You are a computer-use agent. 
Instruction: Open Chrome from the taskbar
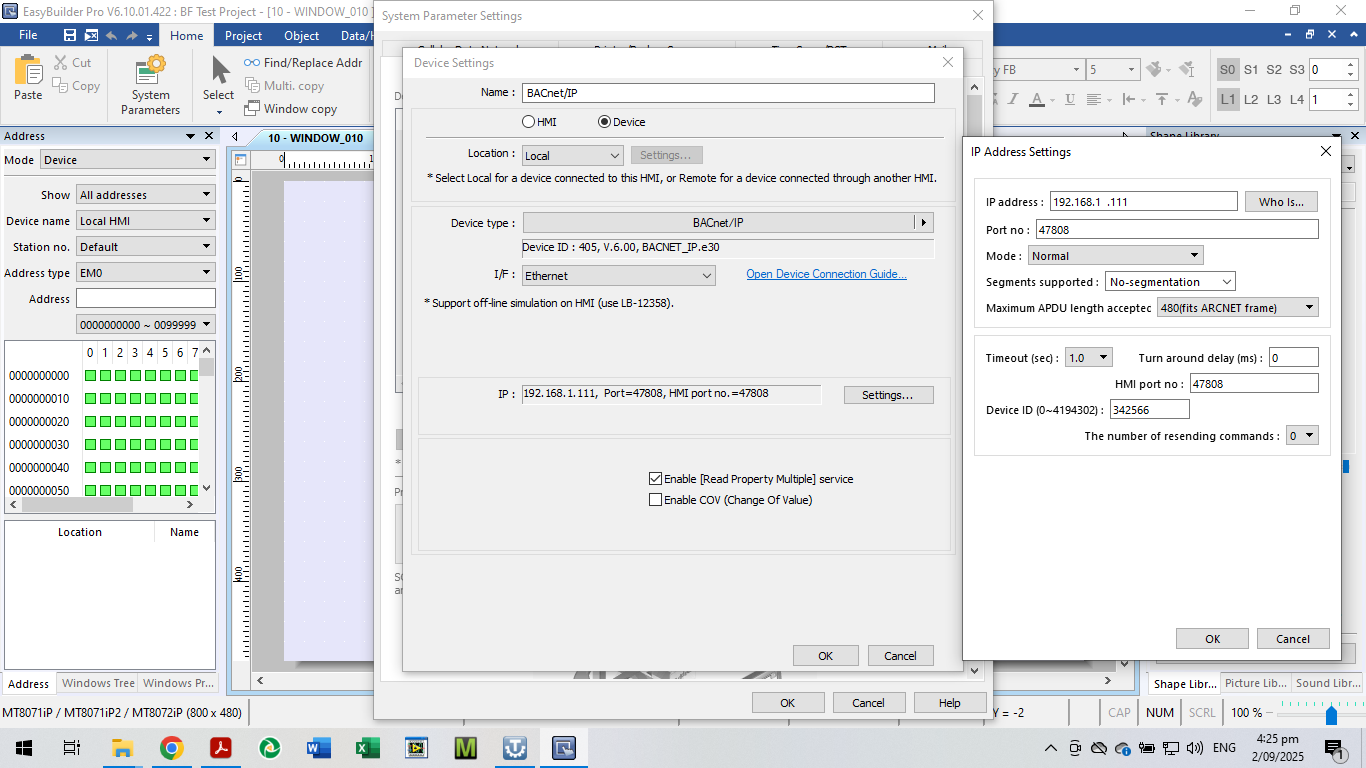click(x=171, y=747)
